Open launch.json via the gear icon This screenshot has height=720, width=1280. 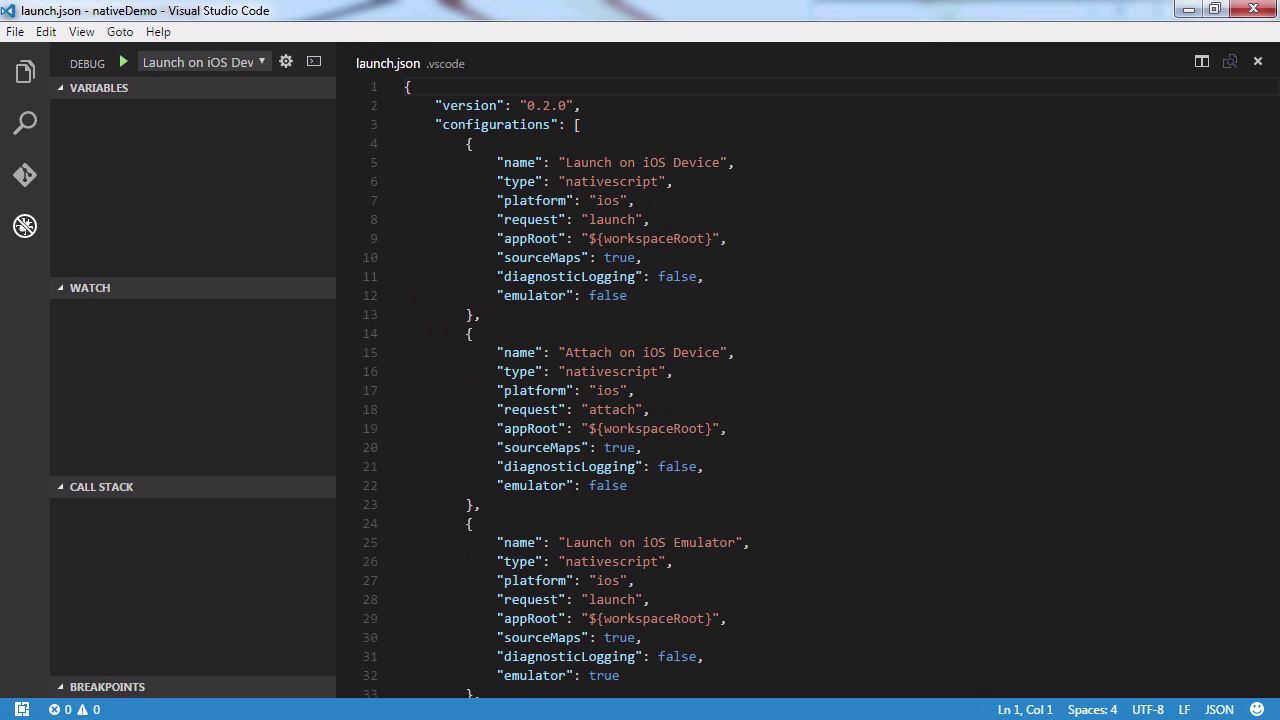[x=286, y=62]
